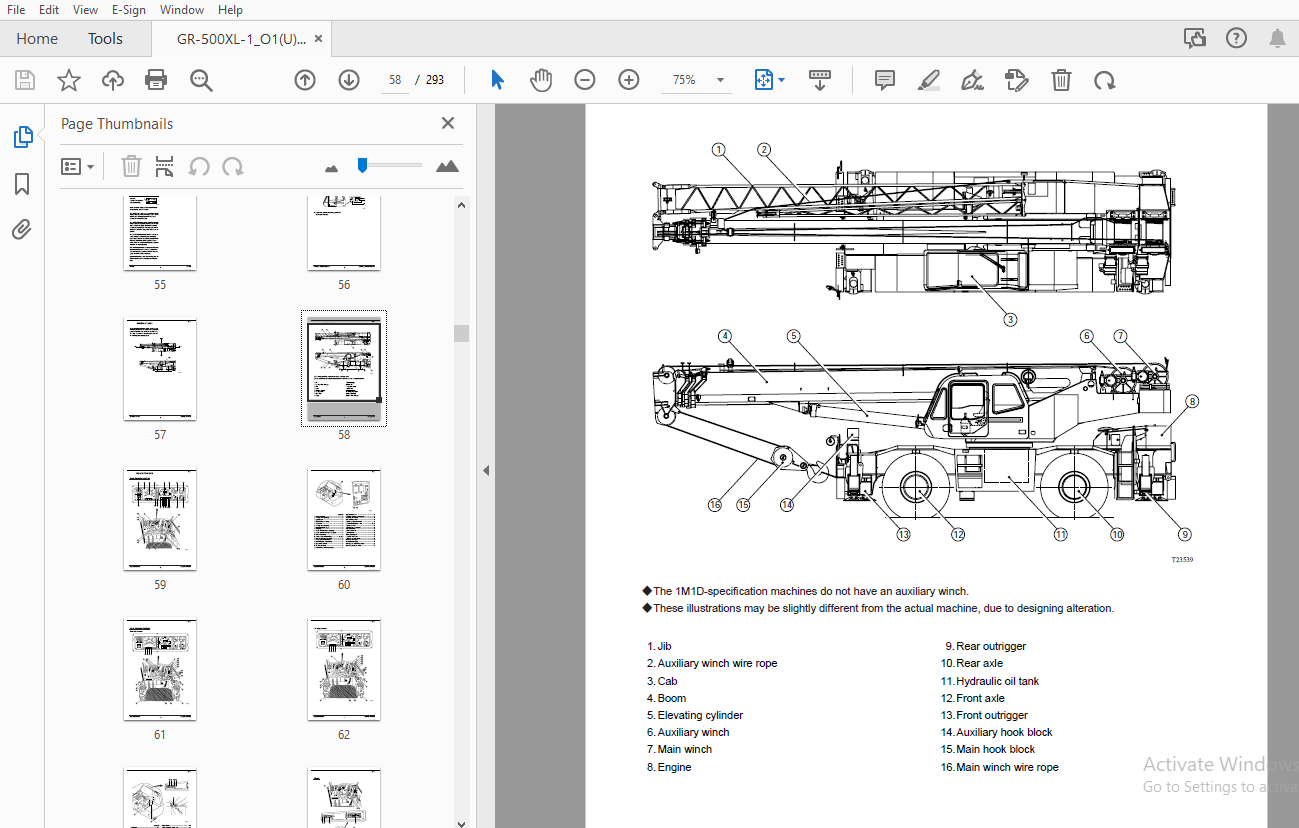
Task: Enlarge thumbnail size large mountains icon
Action: 447,166
